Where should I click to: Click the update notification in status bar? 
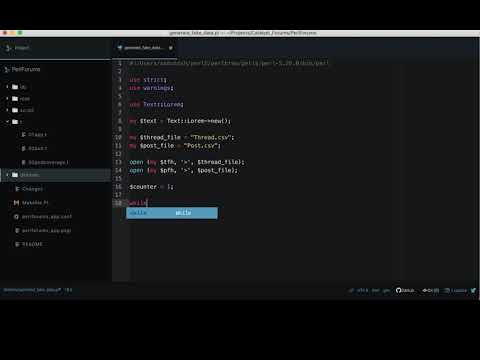(x=455, y=290)
